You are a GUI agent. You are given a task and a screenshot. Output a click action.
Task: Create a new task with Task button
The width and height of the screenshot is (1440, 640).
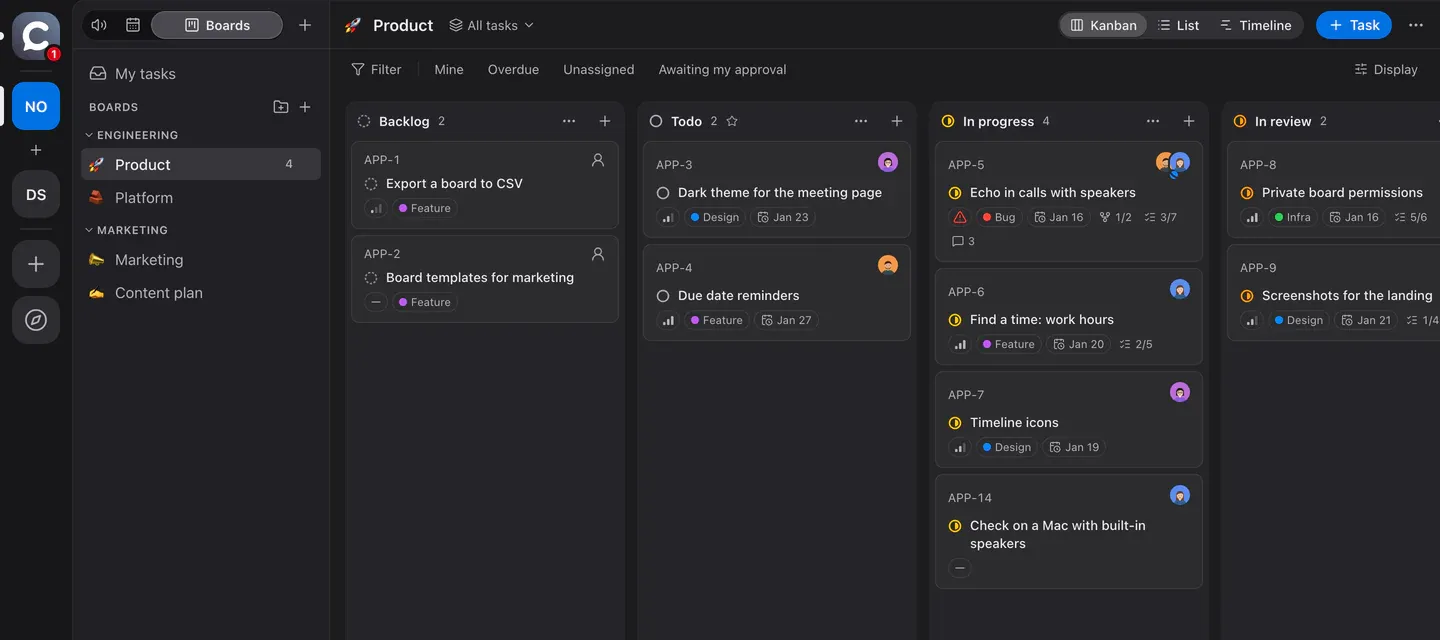click(x=1354, y=25)
